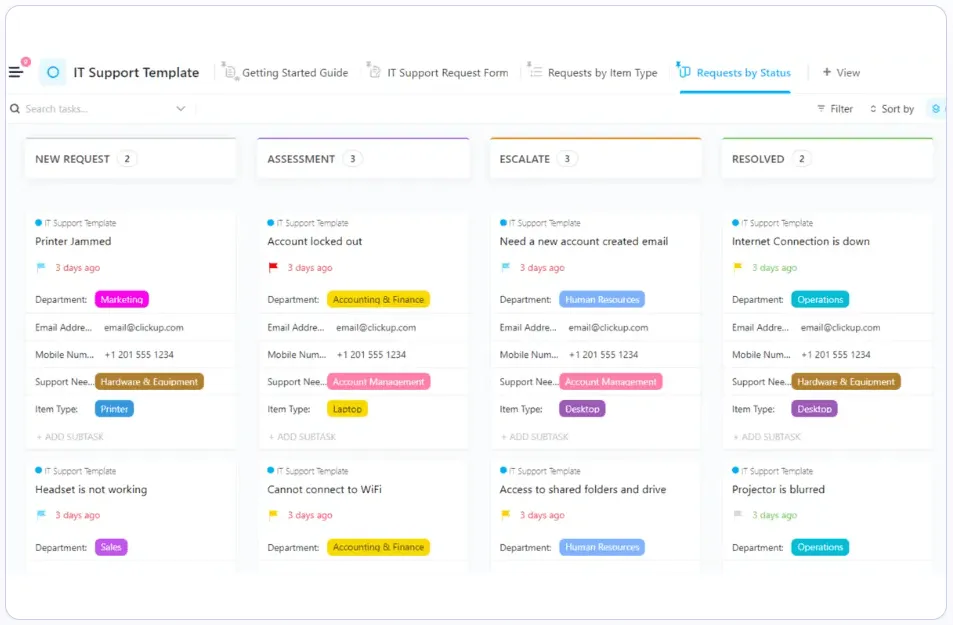Click the grey flag on Projector is blurred
Image resolution: width=953 pixels, height=625 pixels.
tap(737, 515)
